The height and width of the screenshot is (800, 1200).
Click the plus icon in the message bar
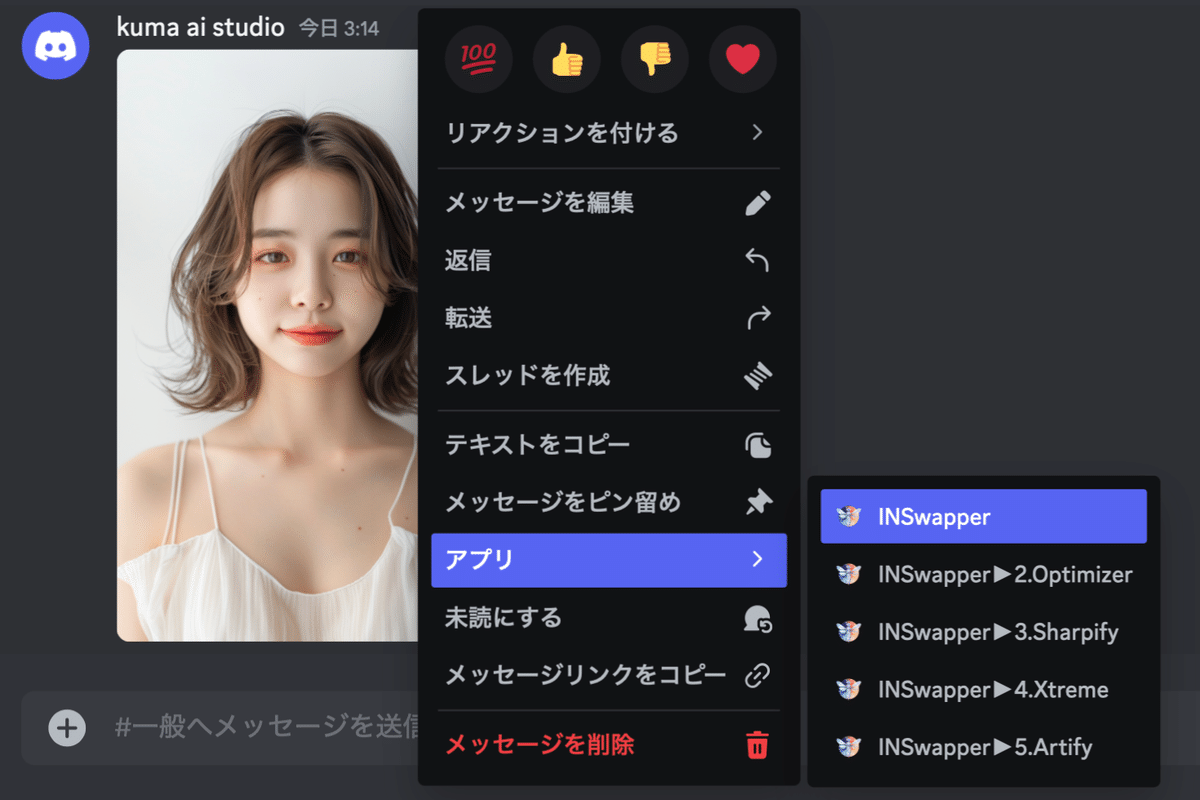(x=66, y=728)
